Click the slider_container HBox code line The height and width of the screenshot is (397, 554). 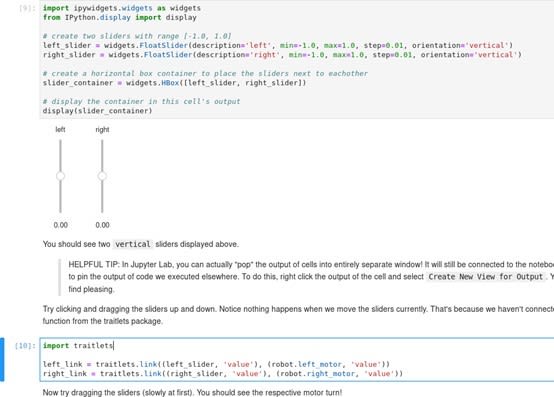tap(175, 83)
